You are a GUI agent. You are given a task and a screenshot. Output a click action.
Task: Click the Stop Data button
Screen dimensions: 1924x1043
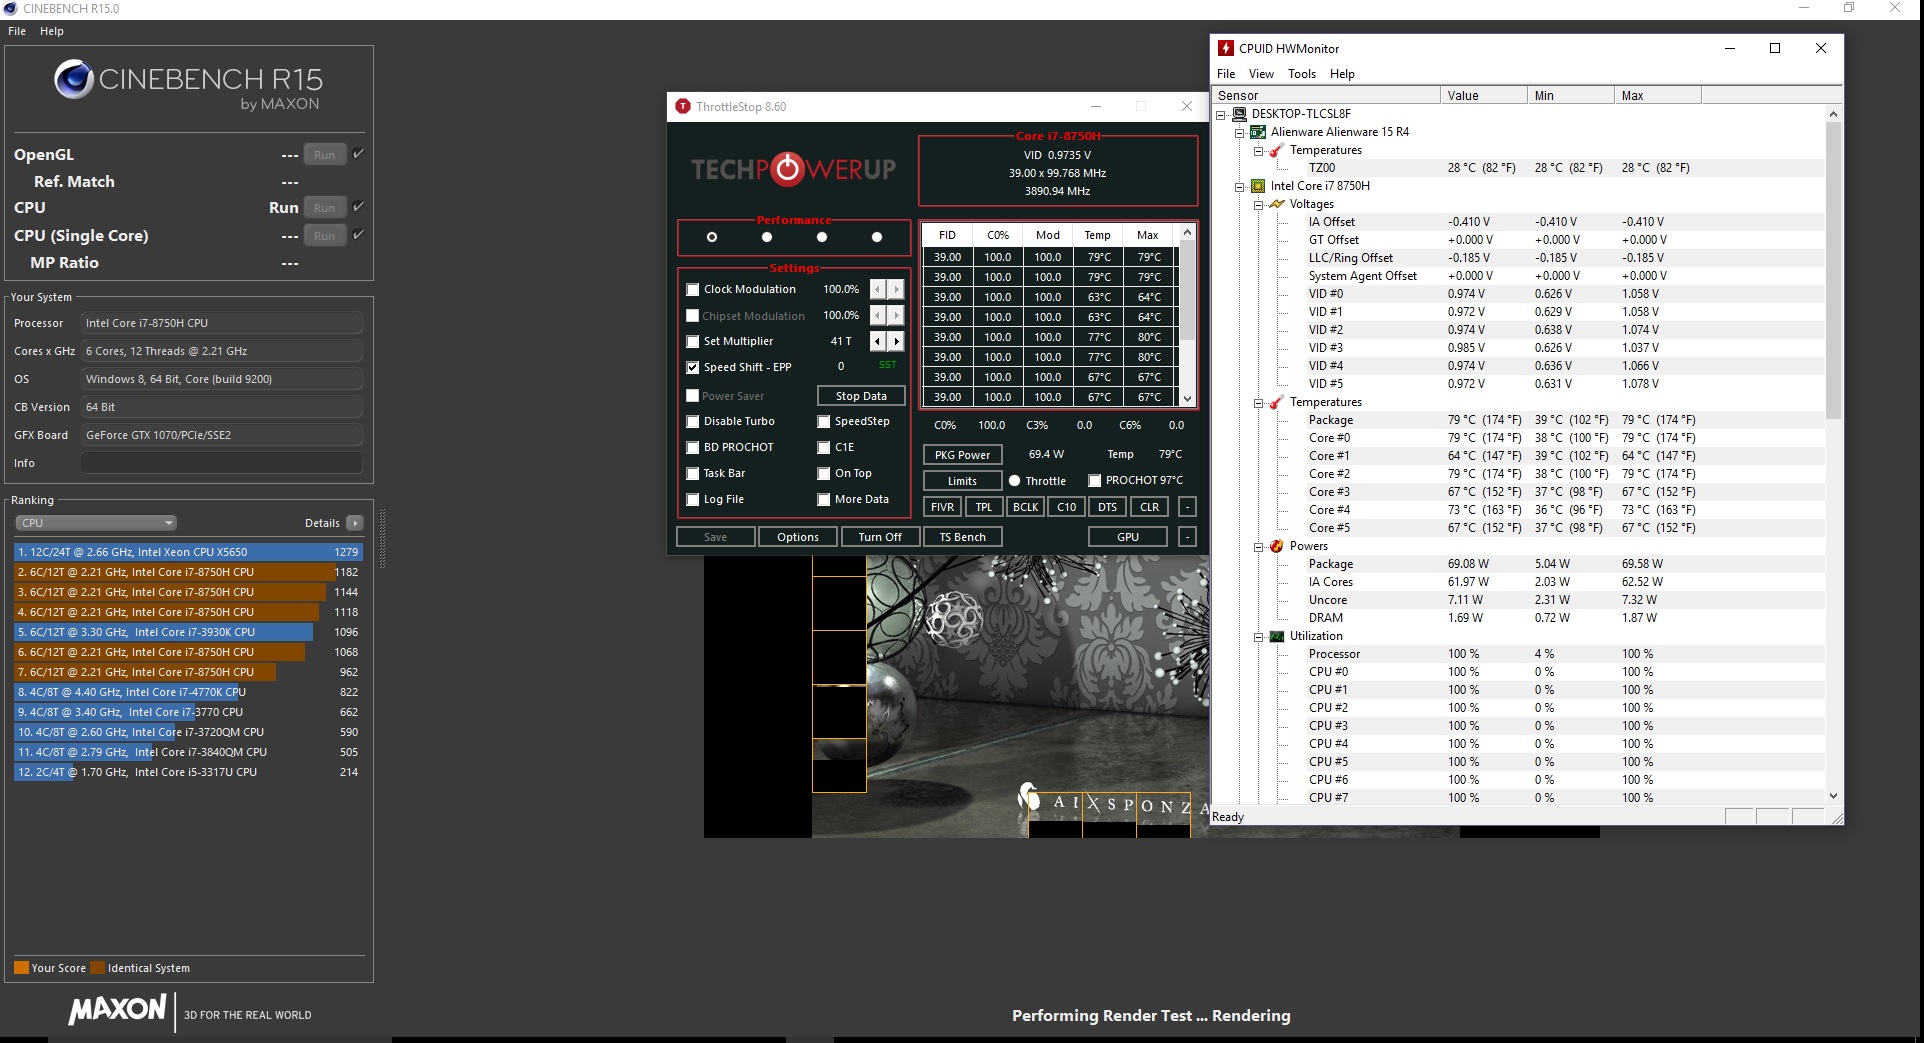tap(861, 396)
